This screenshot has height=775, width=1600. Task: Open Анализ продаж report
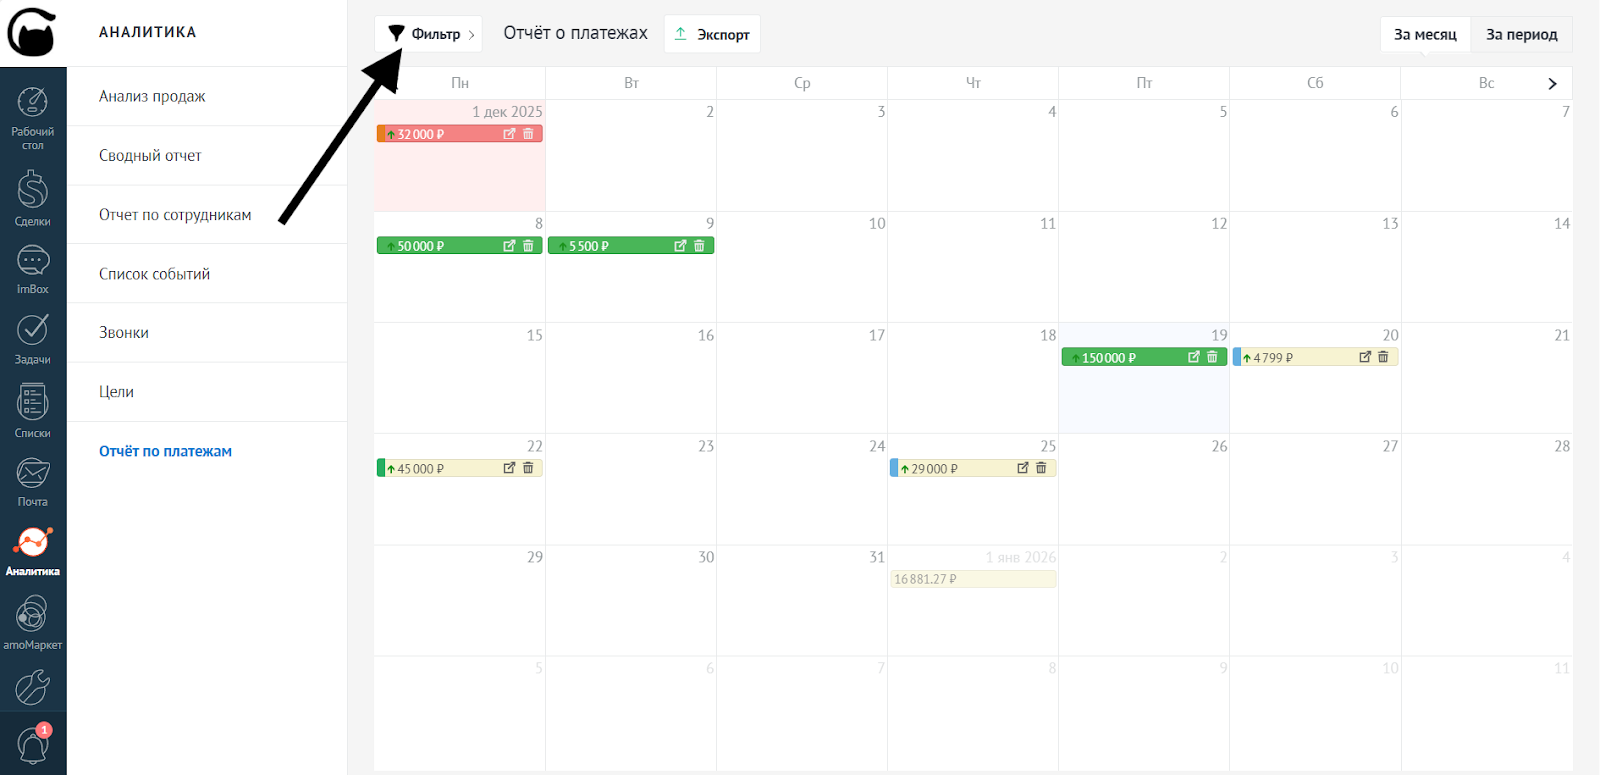click(x=152, y=96)
